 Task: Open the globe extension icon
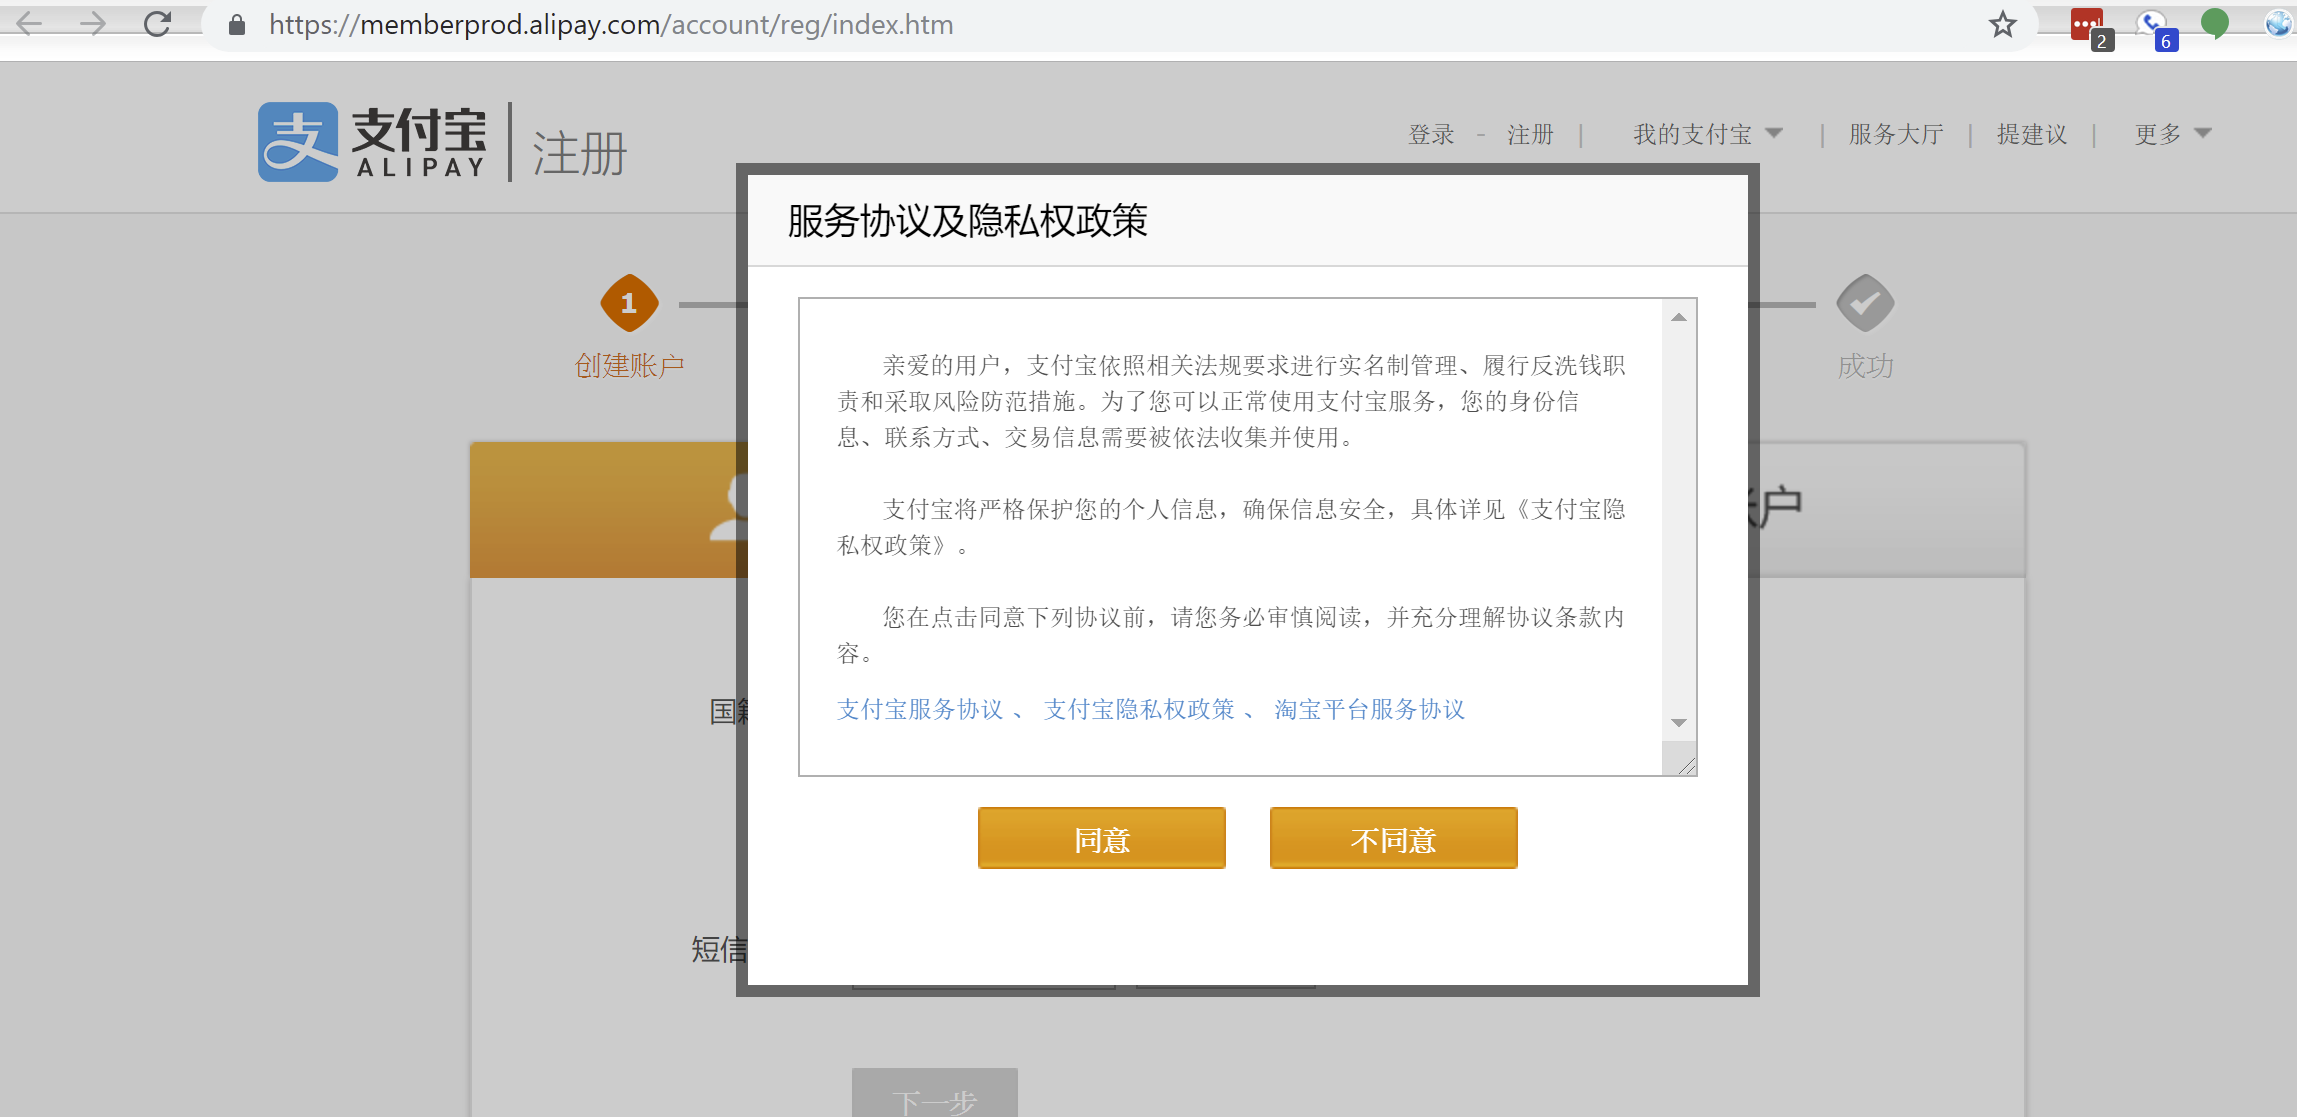pos(2279,23)
